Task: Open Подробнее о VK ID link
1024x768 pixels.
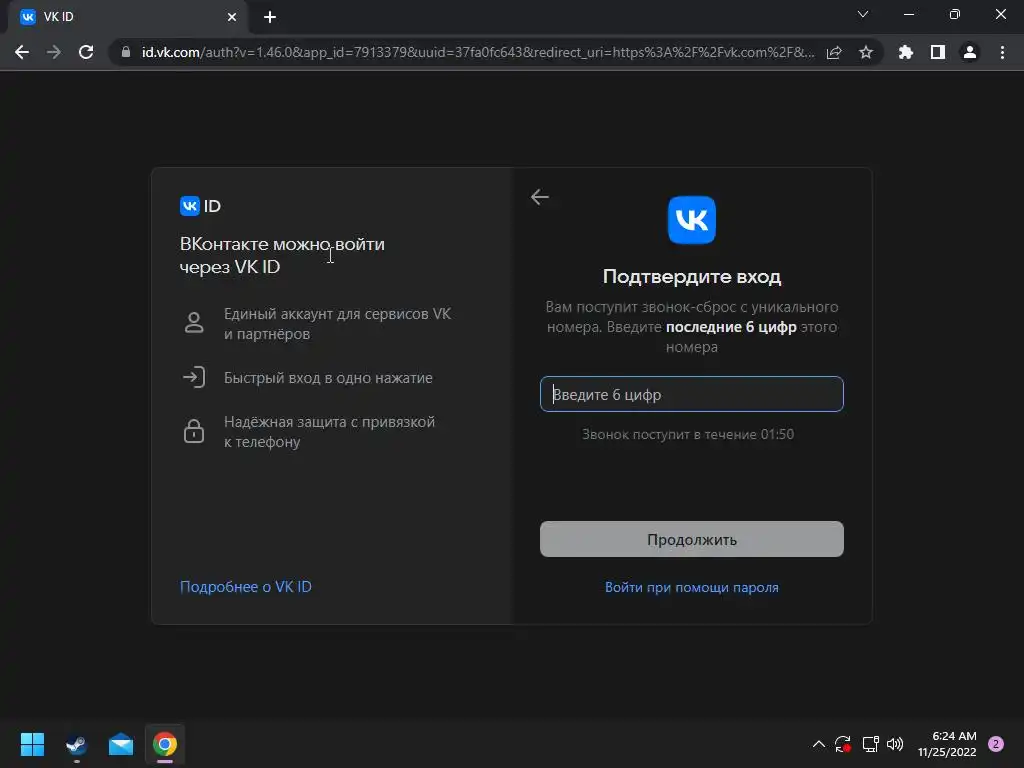Action: (246, 586)
